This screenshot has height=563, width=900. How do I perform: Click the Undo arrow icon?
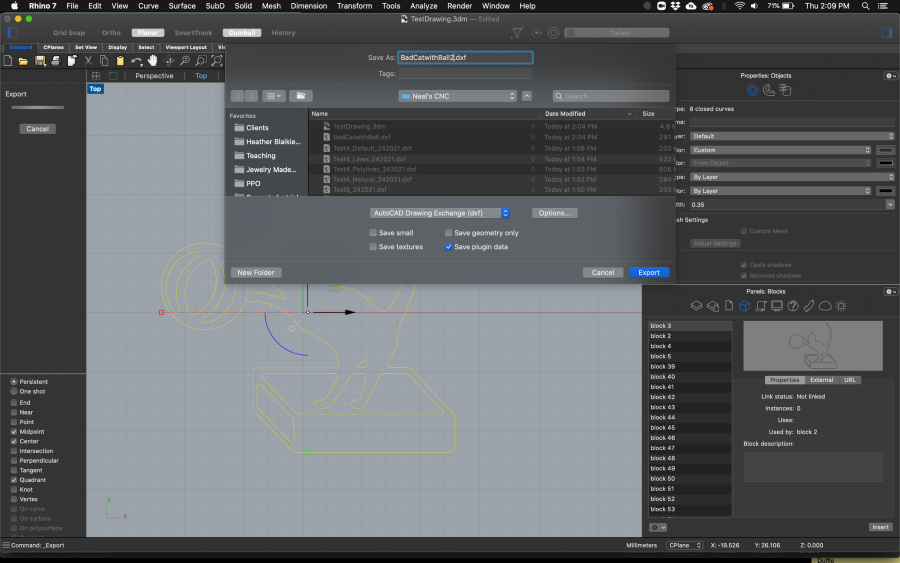[x=137, y=60]
